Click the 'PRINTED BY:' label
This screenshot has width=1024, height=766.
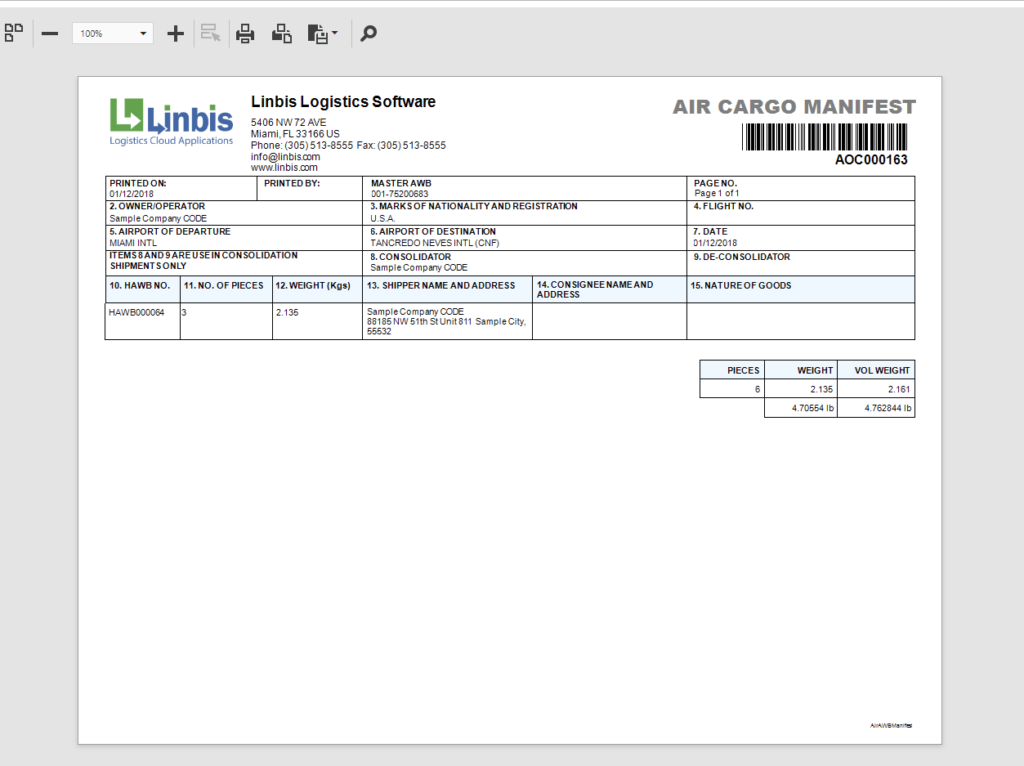(292, 184)
